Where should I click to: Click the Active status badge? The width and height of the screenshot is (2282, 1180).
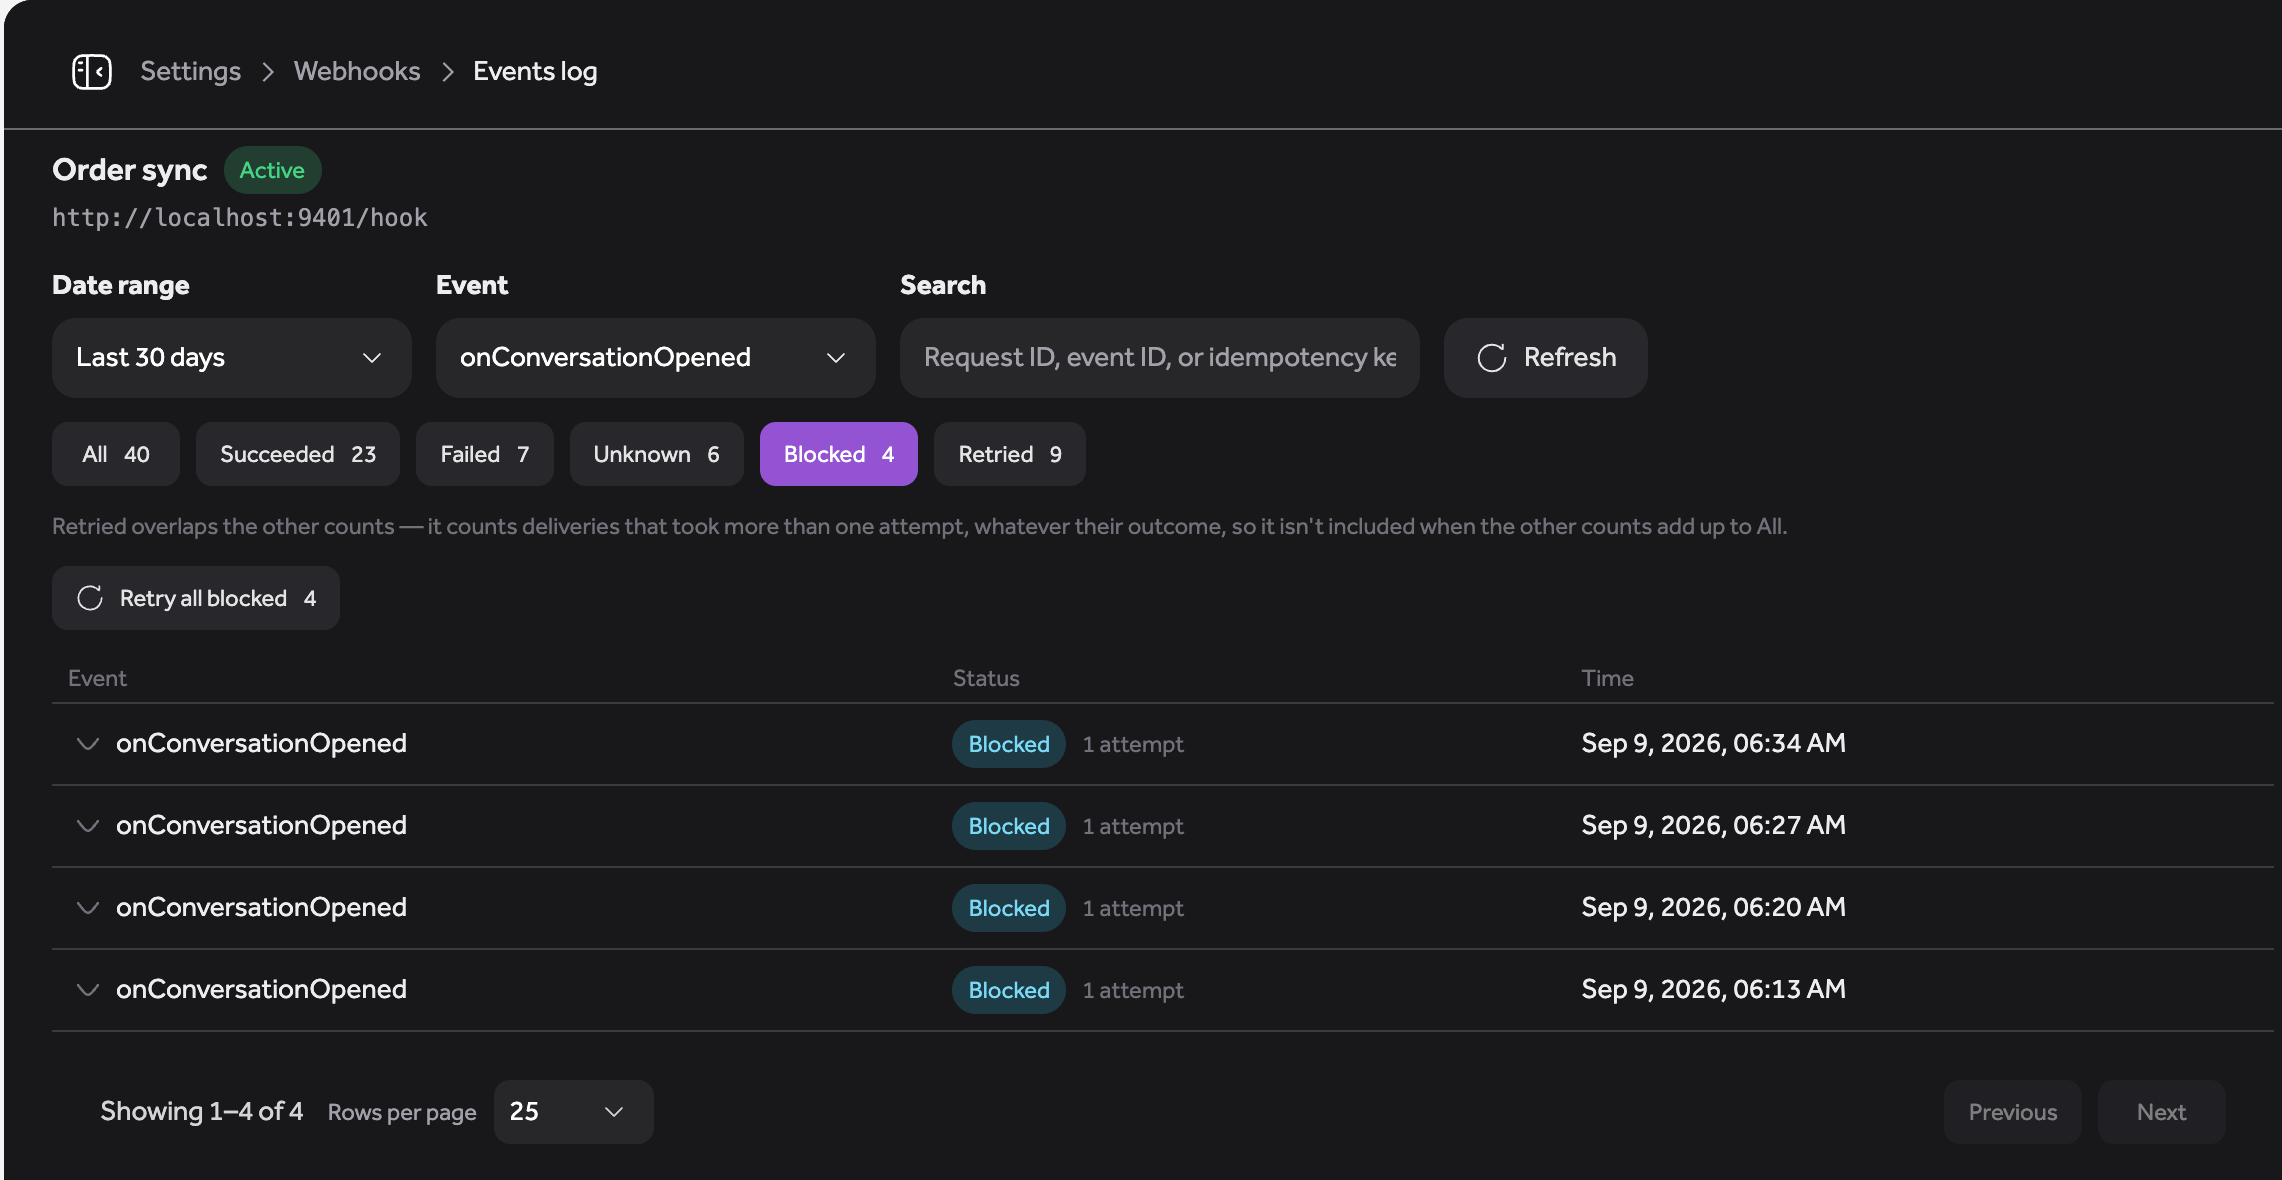(272, 170)
